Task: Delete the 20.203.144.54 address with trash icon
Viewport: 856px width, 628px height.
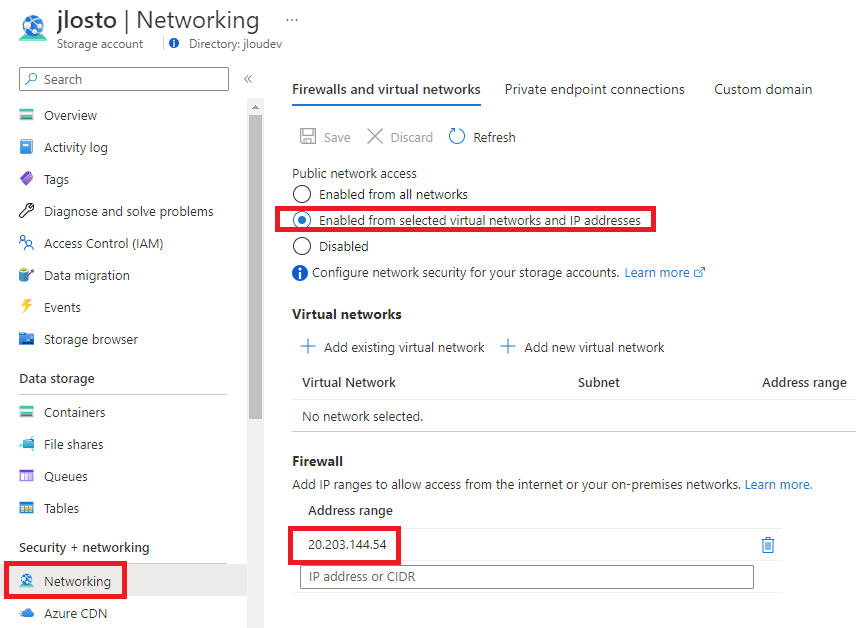Action: point(768,545)
